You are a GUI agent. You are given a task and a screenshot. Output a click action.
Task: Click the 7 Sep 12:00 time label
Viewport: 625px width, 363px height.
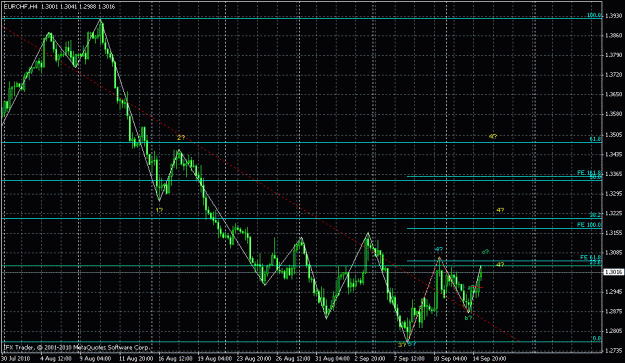pyautogui.click(x=409, y=358)
